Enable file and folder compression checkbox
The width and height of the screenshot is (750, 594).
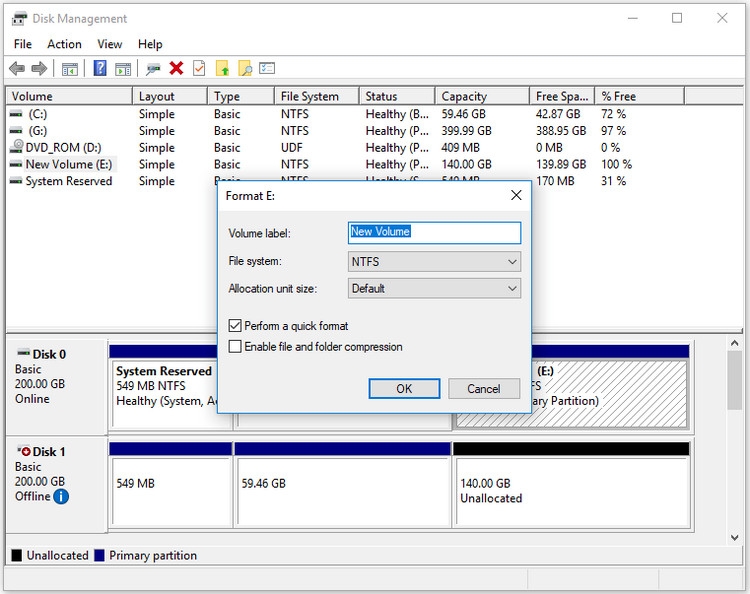235,346
